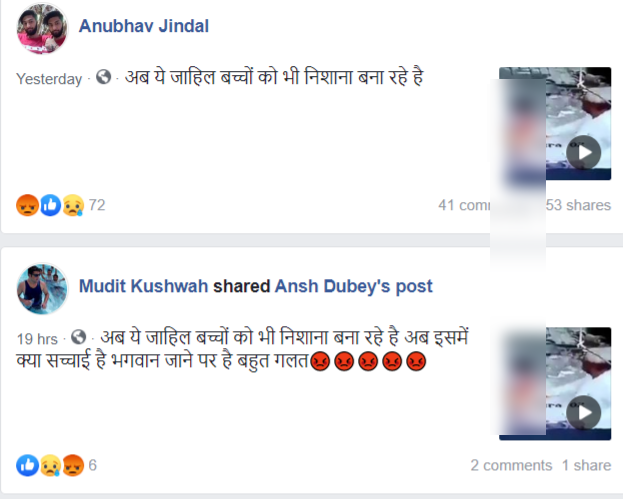The image size is (623, 499).
Task: Click the globe privacy icon beside 19 hrs
Action: (x=79, y=337)
